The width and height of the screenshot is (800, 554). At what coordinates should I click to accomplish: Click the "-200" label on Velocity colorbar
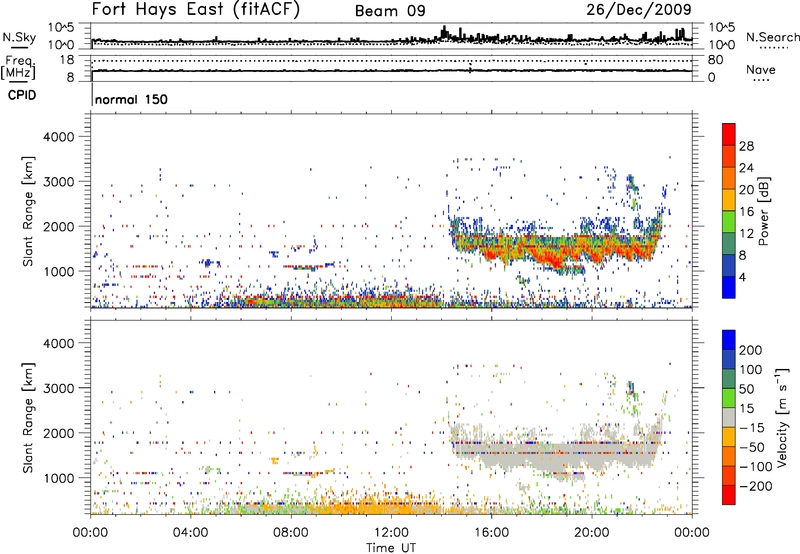click(756, 486)
